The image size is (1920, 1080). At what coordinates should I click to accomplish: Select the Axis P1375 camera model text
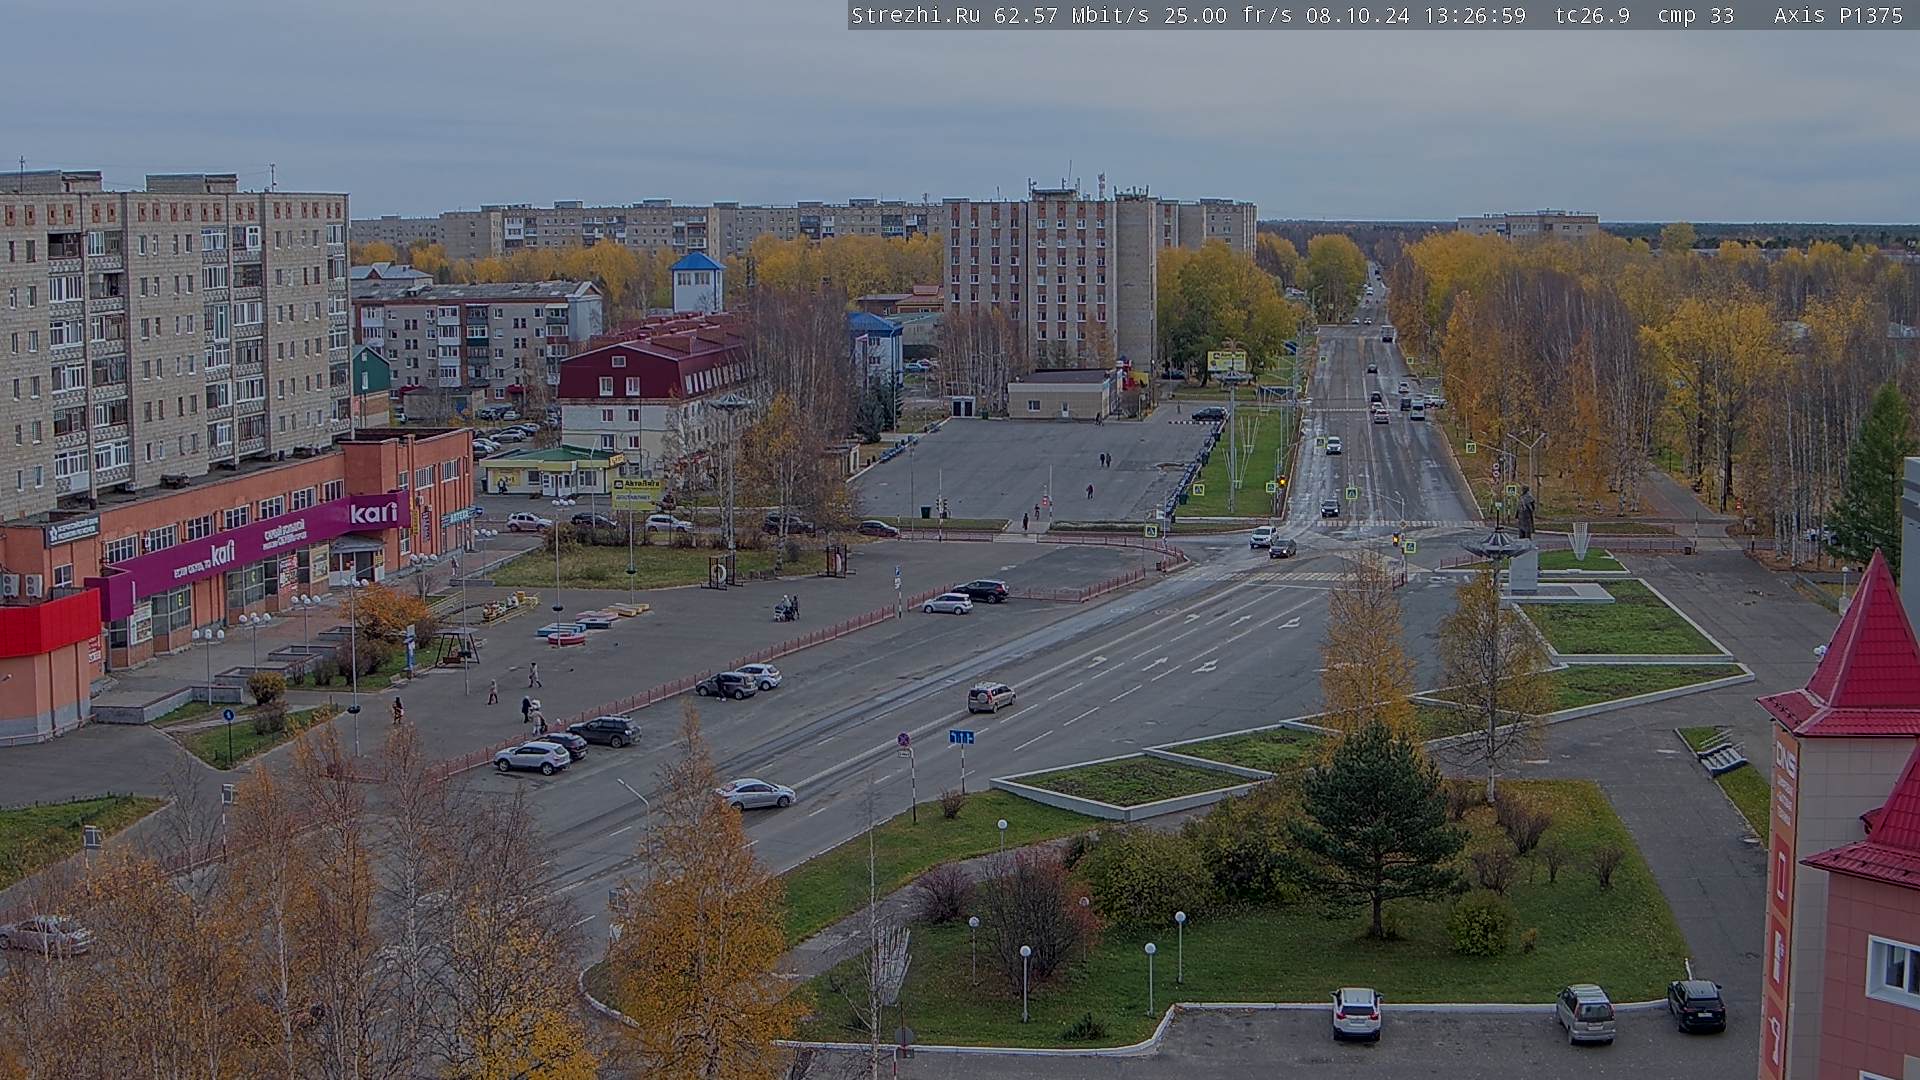(x=1839, y=15)
